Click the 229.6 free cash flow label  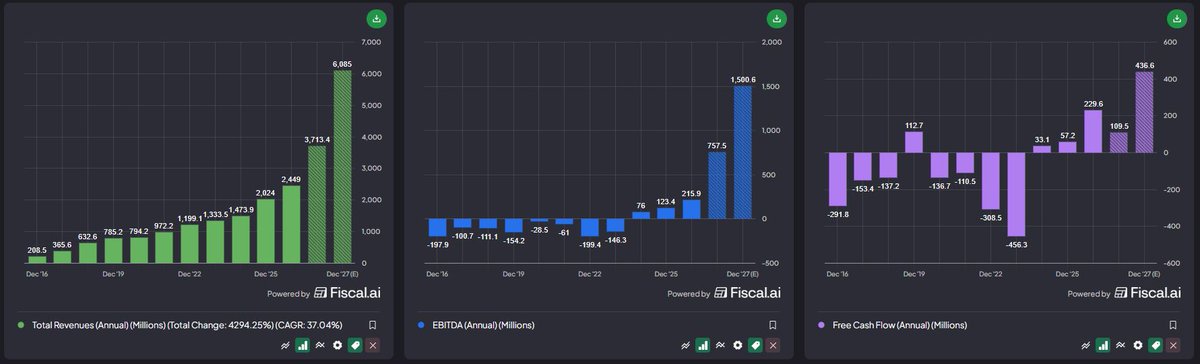[x=1093, y=103]
